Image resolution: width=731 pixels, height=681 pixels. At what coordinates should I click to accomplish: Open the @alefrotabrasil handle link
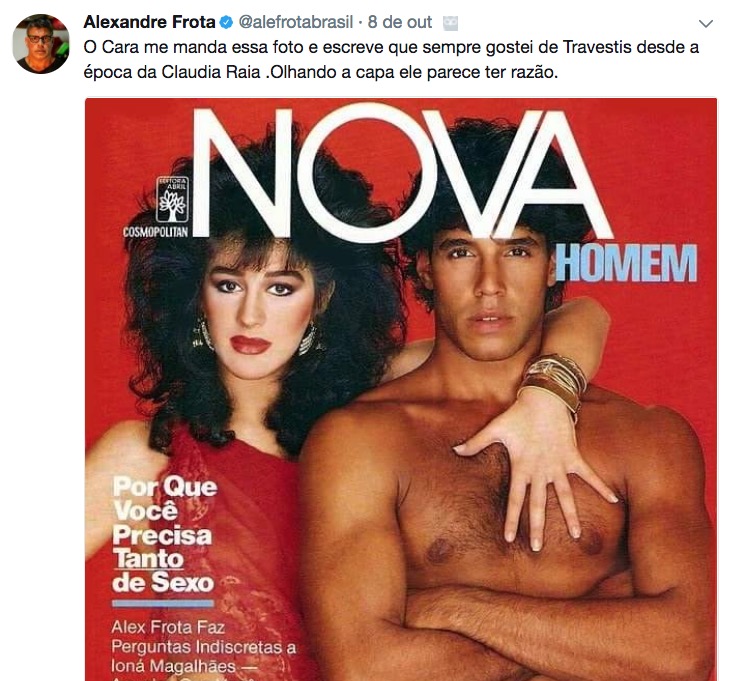click(296, 22)
